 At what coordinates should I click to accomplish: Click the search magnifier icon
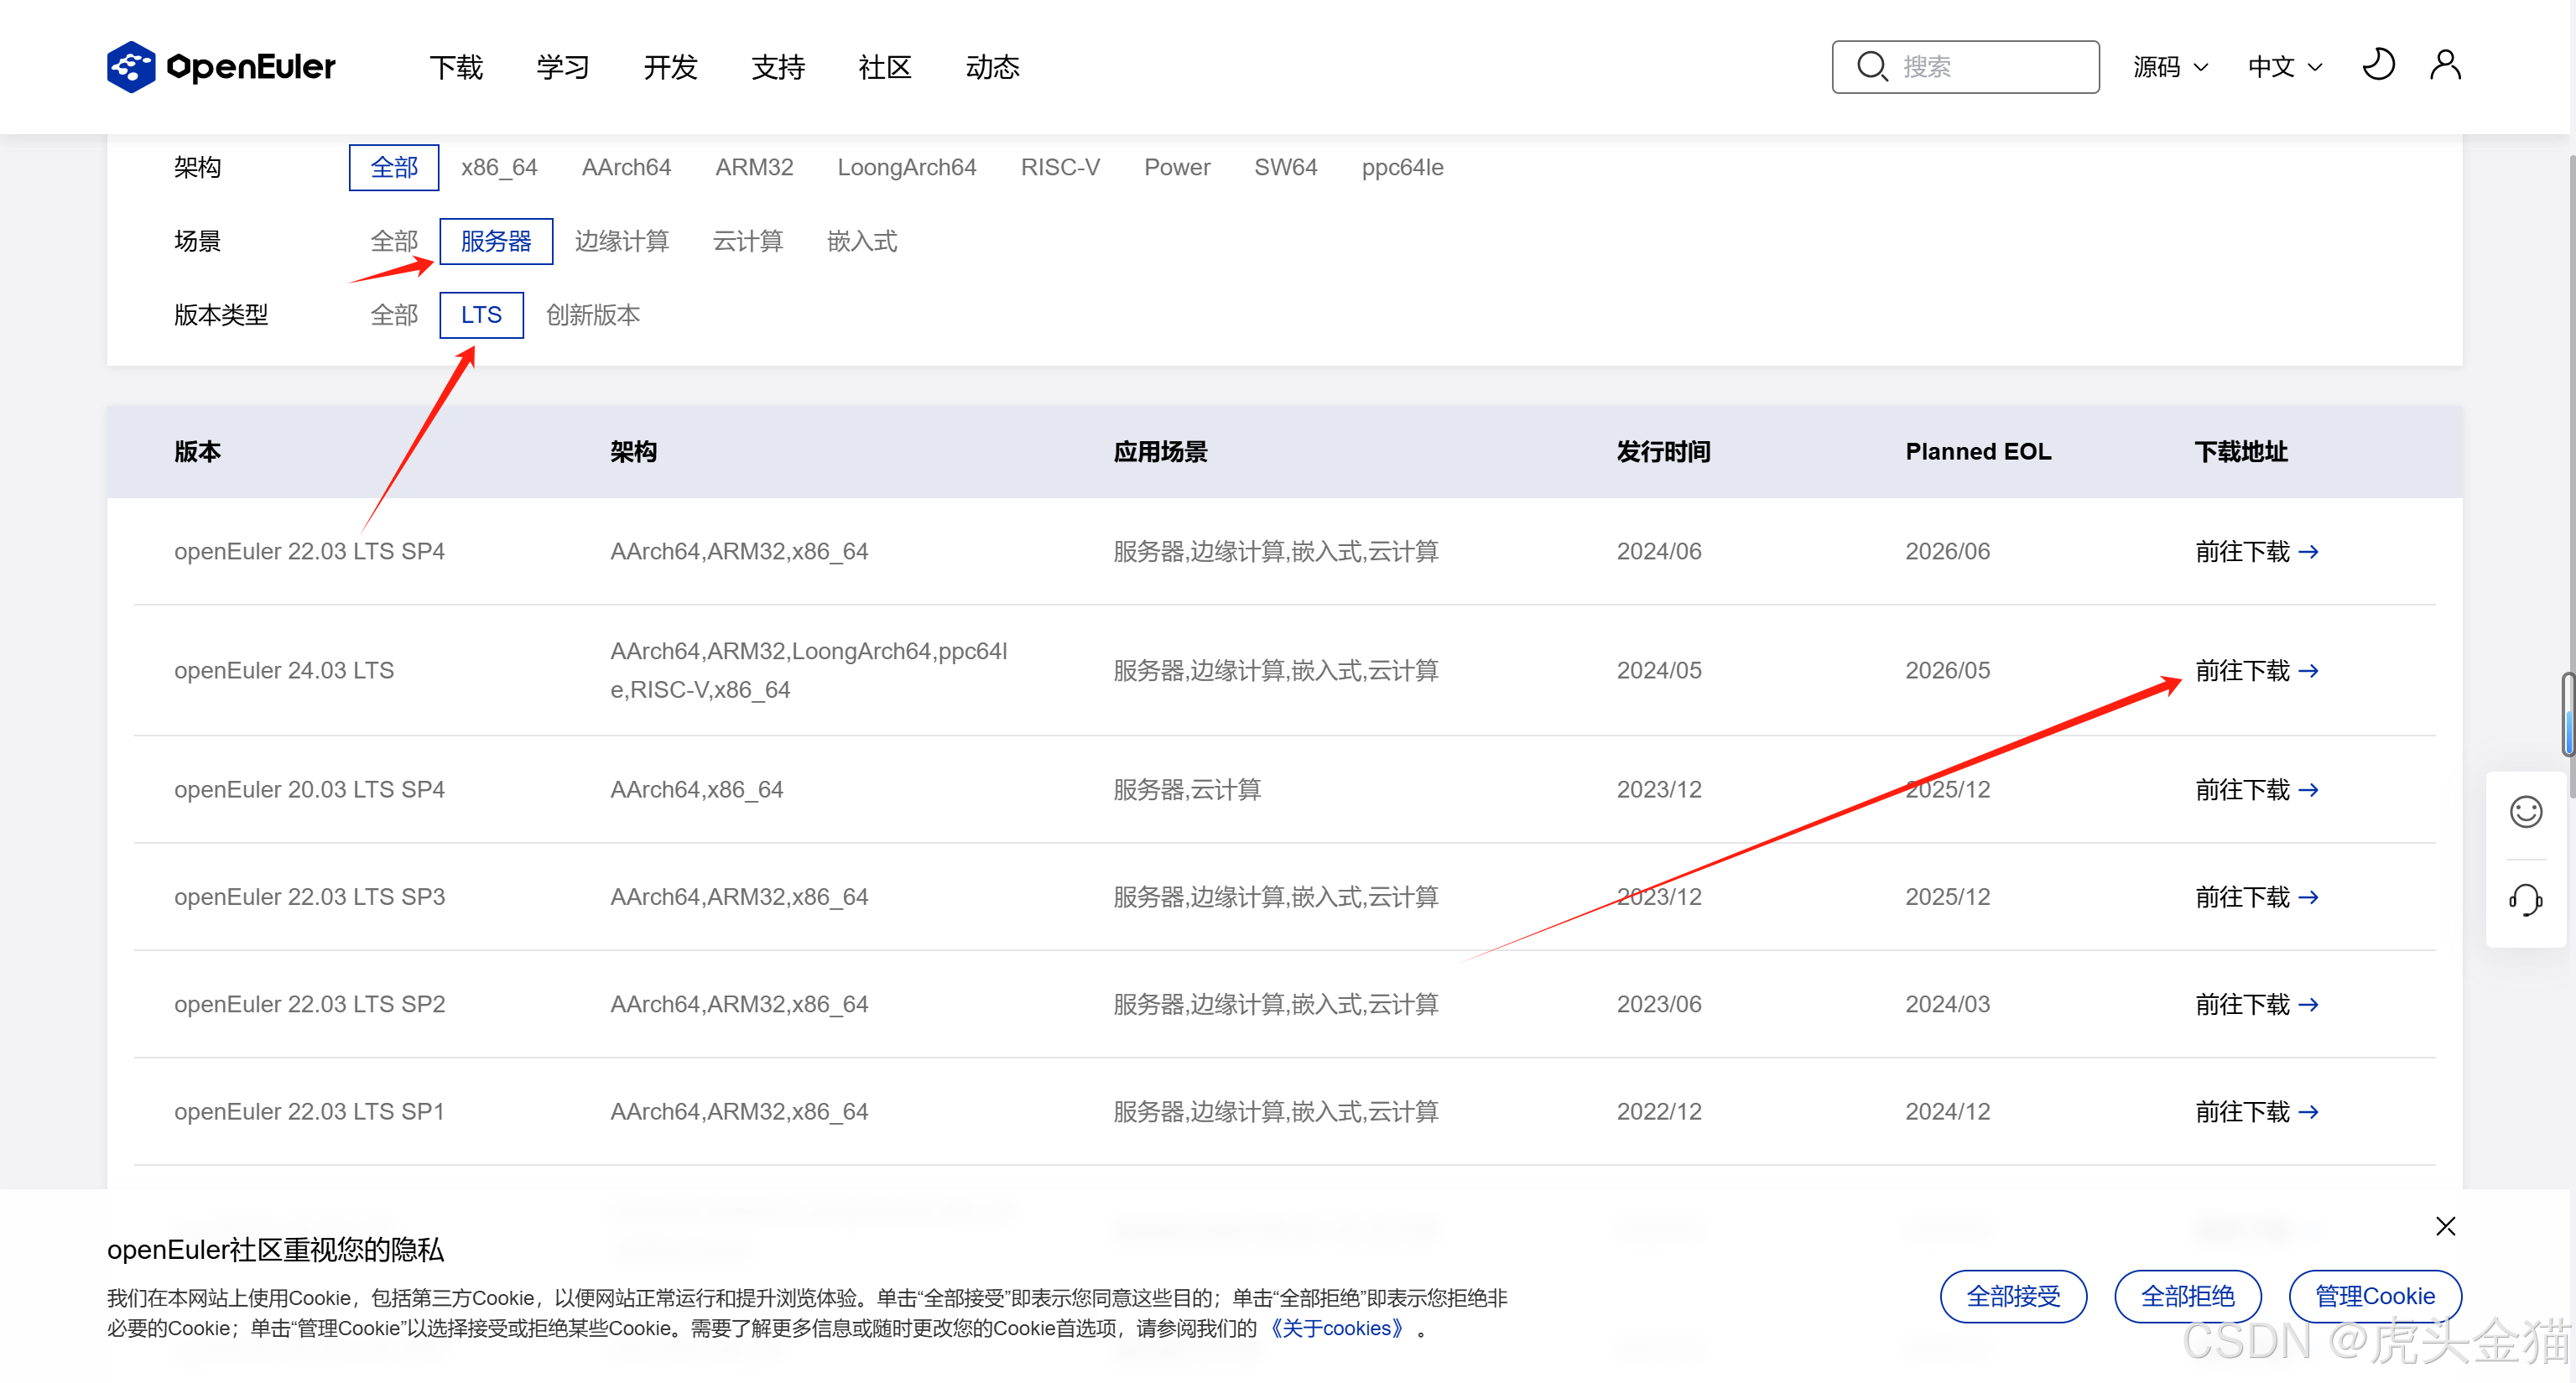pyautogui.click(x=1871, y=66)
